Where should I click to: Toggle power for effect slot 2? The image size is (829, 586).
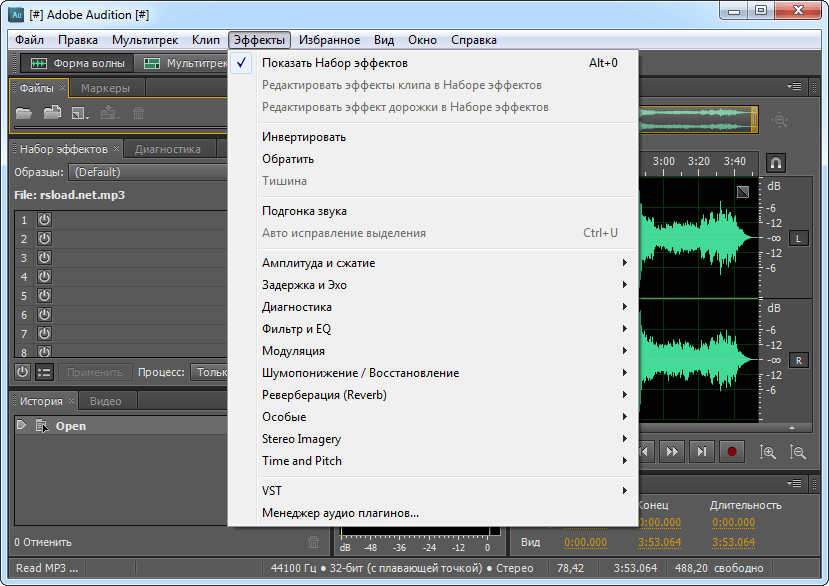click(x=44, y=239)
